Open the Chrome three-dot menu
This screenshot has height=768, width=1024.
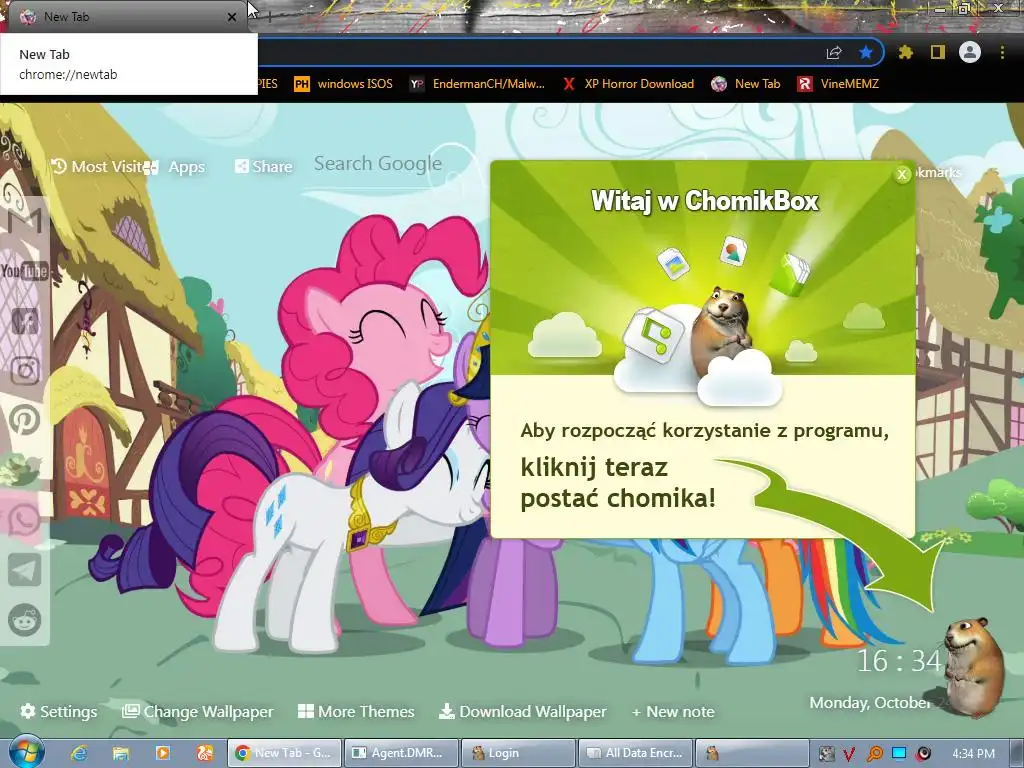[x=1002, y=52]
